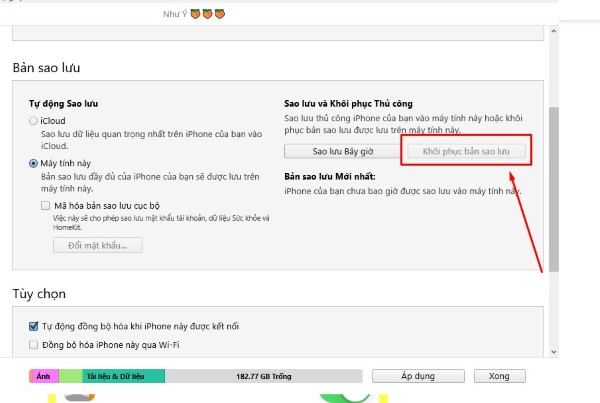Click the scrollbar down arrow
This screenshot has width=600, height=403.
(553, 350)
